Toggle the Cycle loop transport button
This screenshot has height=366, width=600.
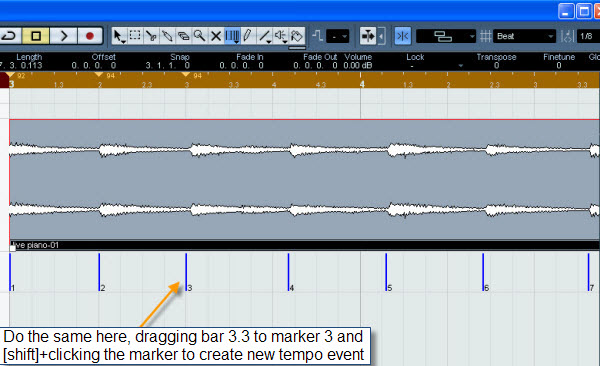10,36
